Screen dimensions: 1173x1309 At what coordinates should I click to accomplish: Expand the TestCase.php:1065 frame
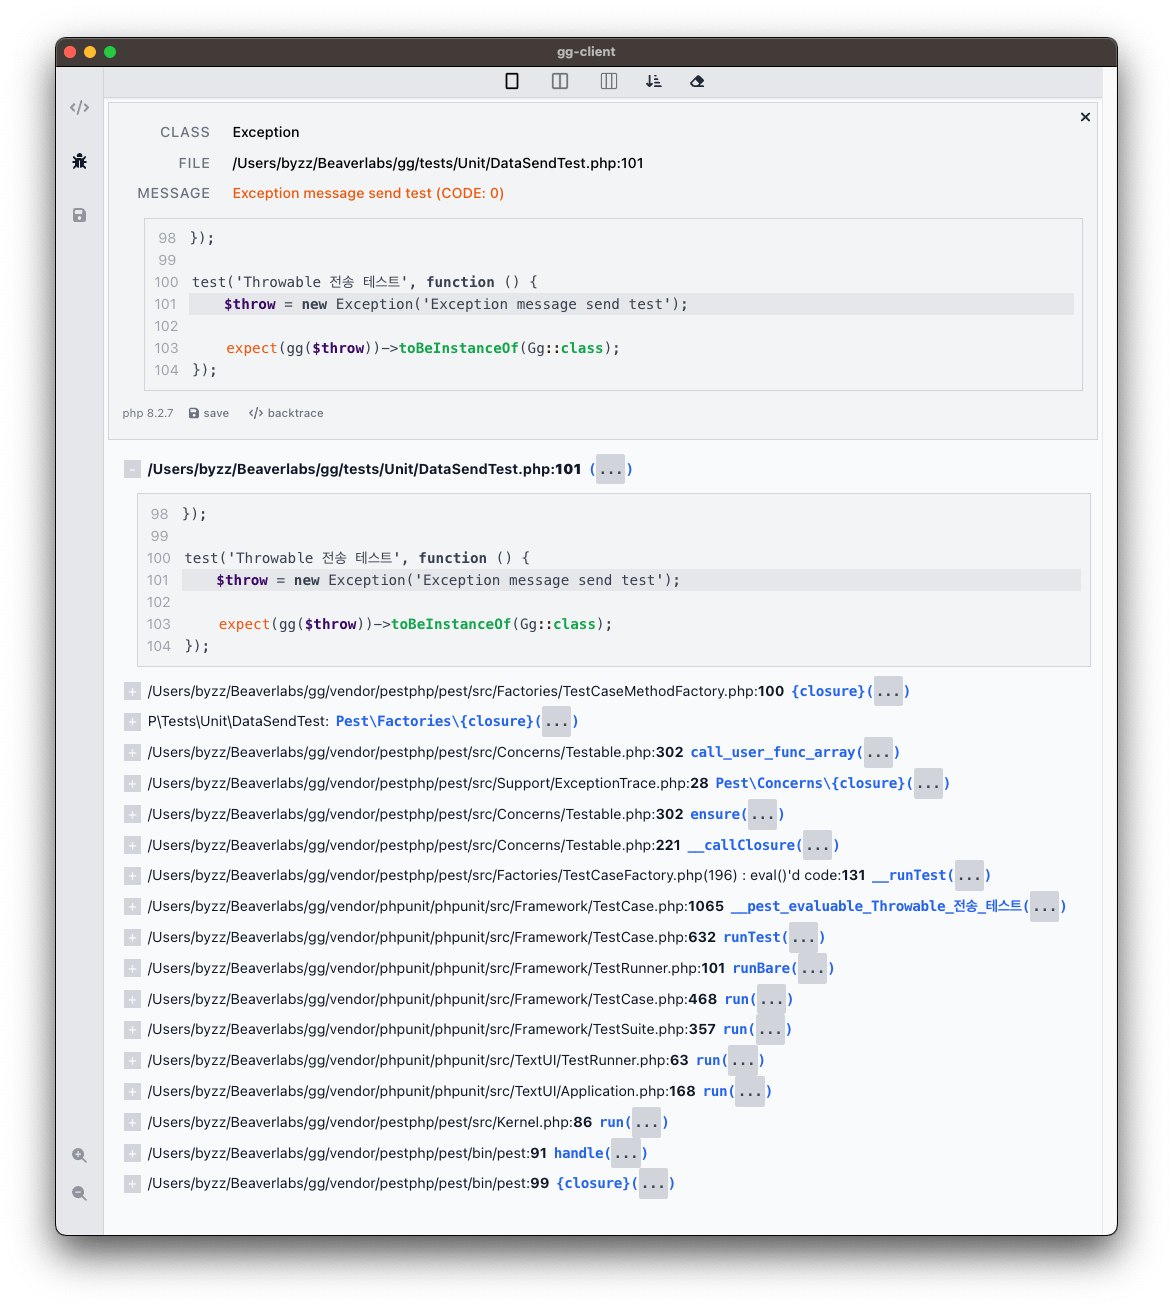coord(132,906)
